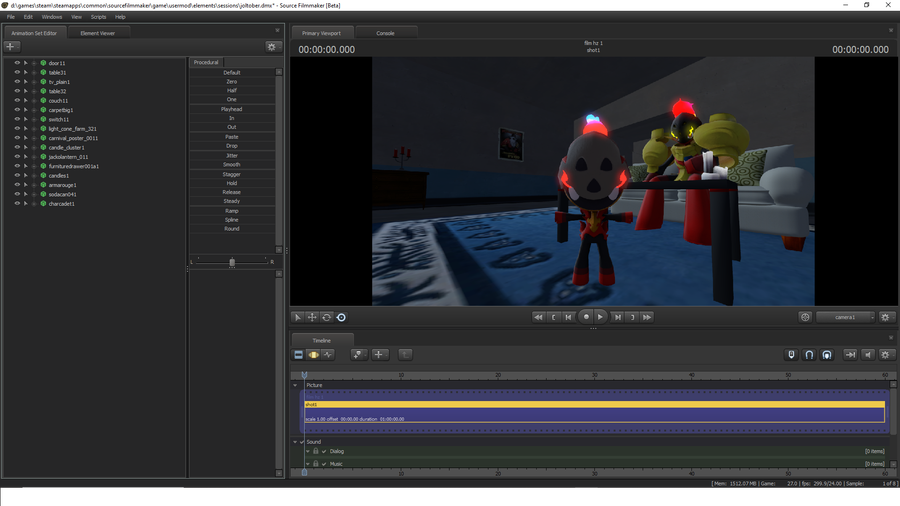Click the timeline up-level arrow button
Screen dimensions: 900x506
[405, 355]
